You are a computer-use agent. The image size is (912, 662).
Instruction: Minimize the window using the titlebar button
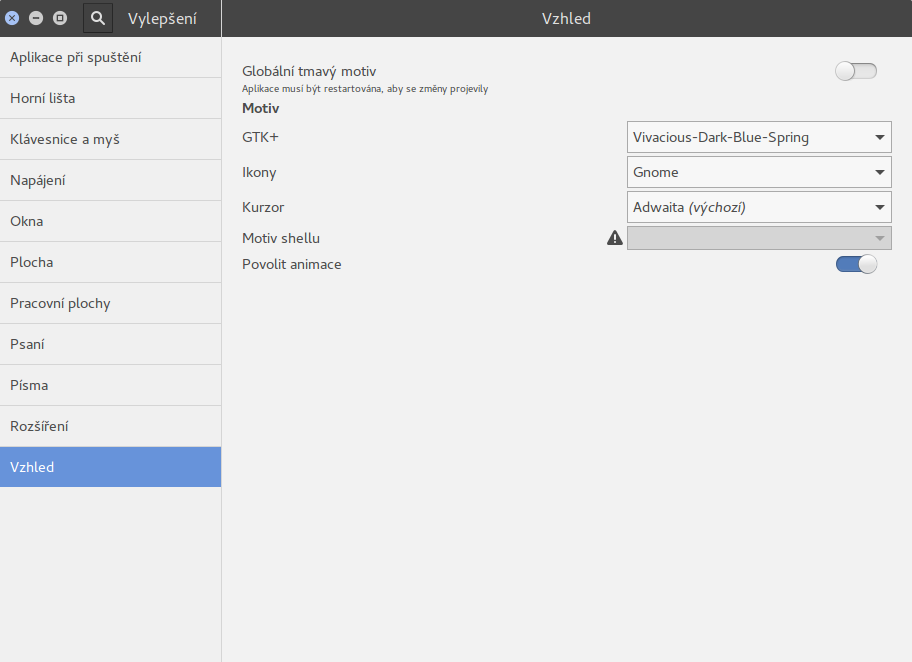[36, 18]
